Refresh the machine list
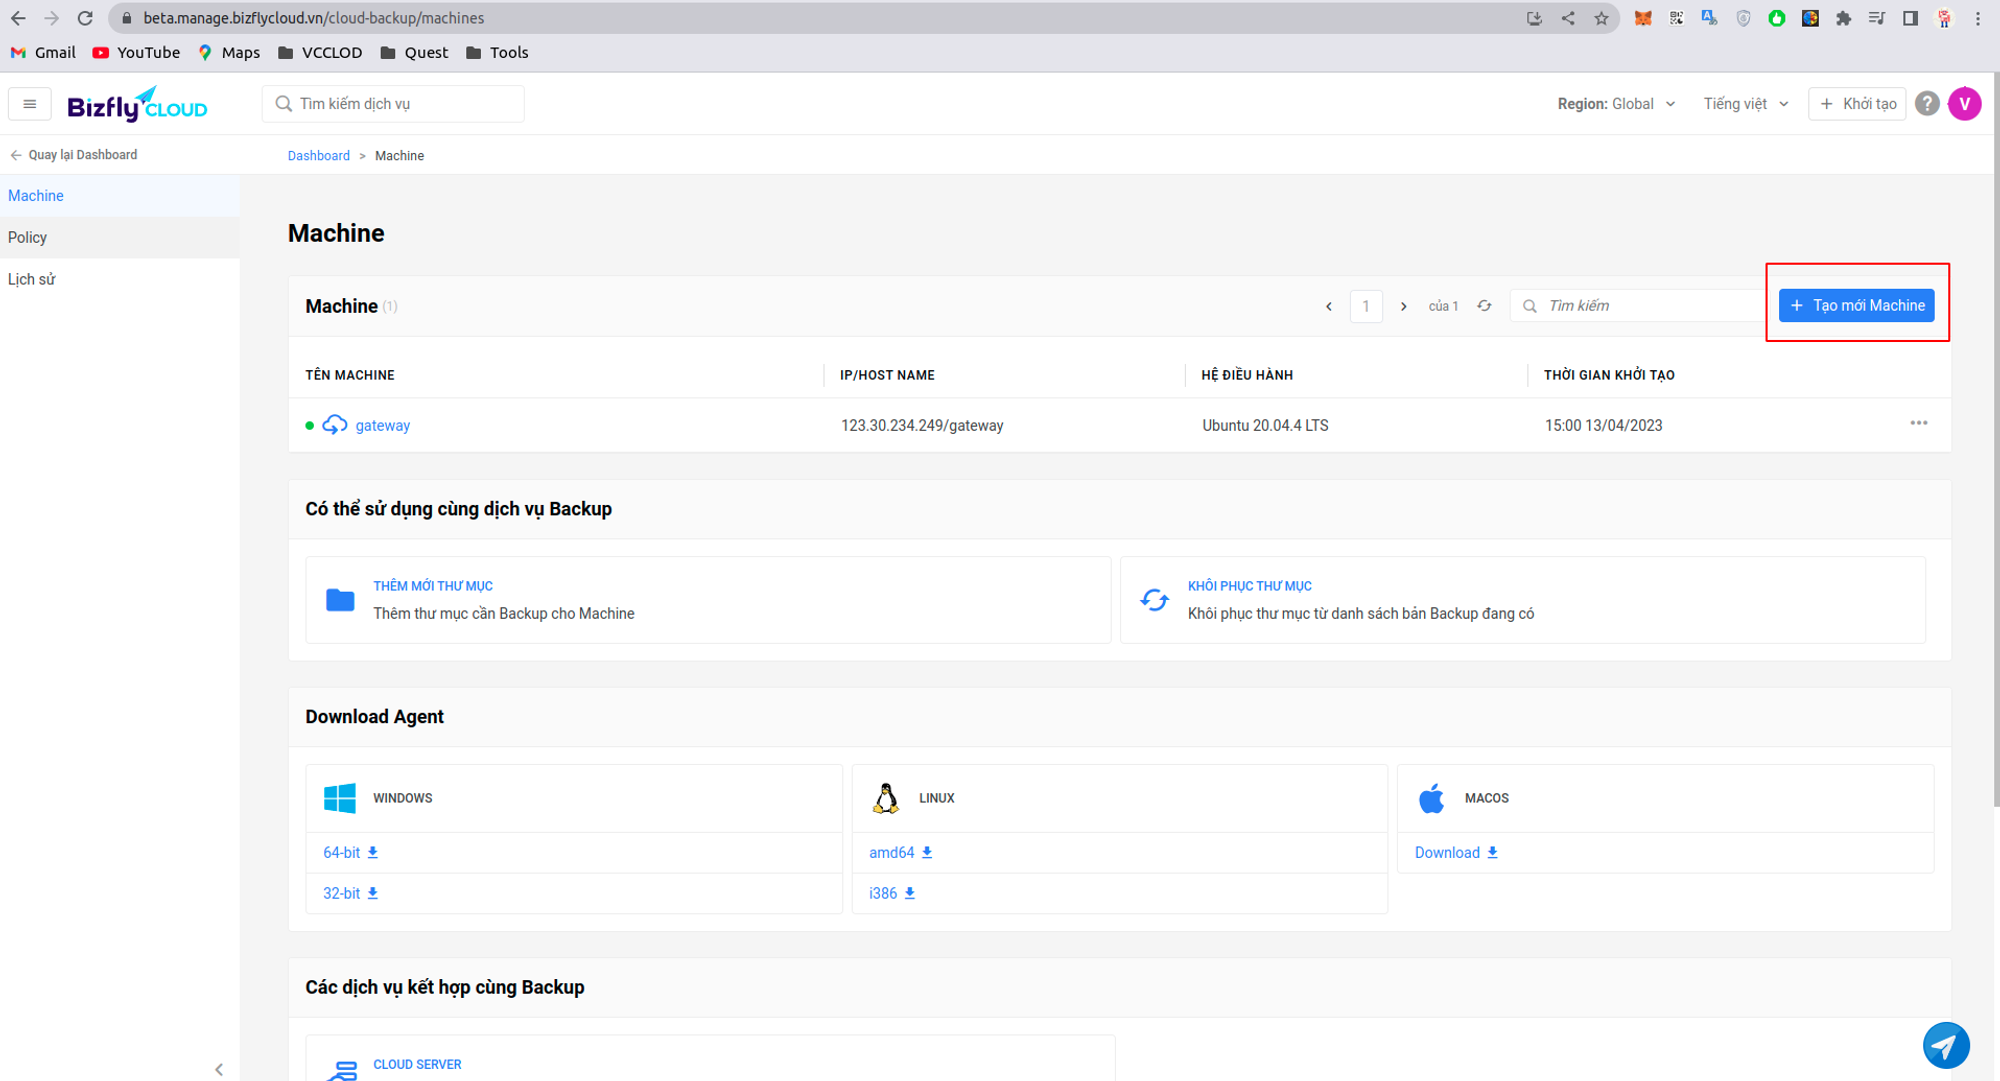Image resolution: width=2000 pixels, height=1081 pixels. (x=1484, y=306)
